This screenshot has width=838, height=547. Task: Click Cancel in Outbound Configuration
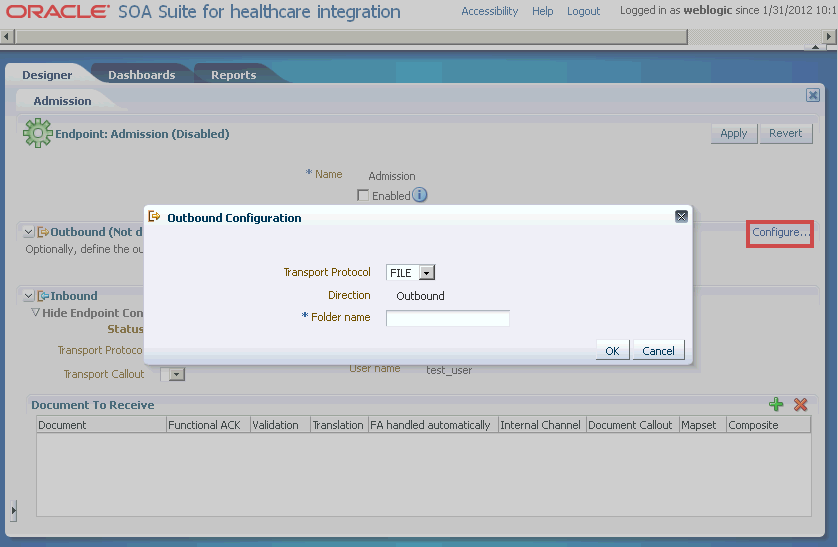658,350
